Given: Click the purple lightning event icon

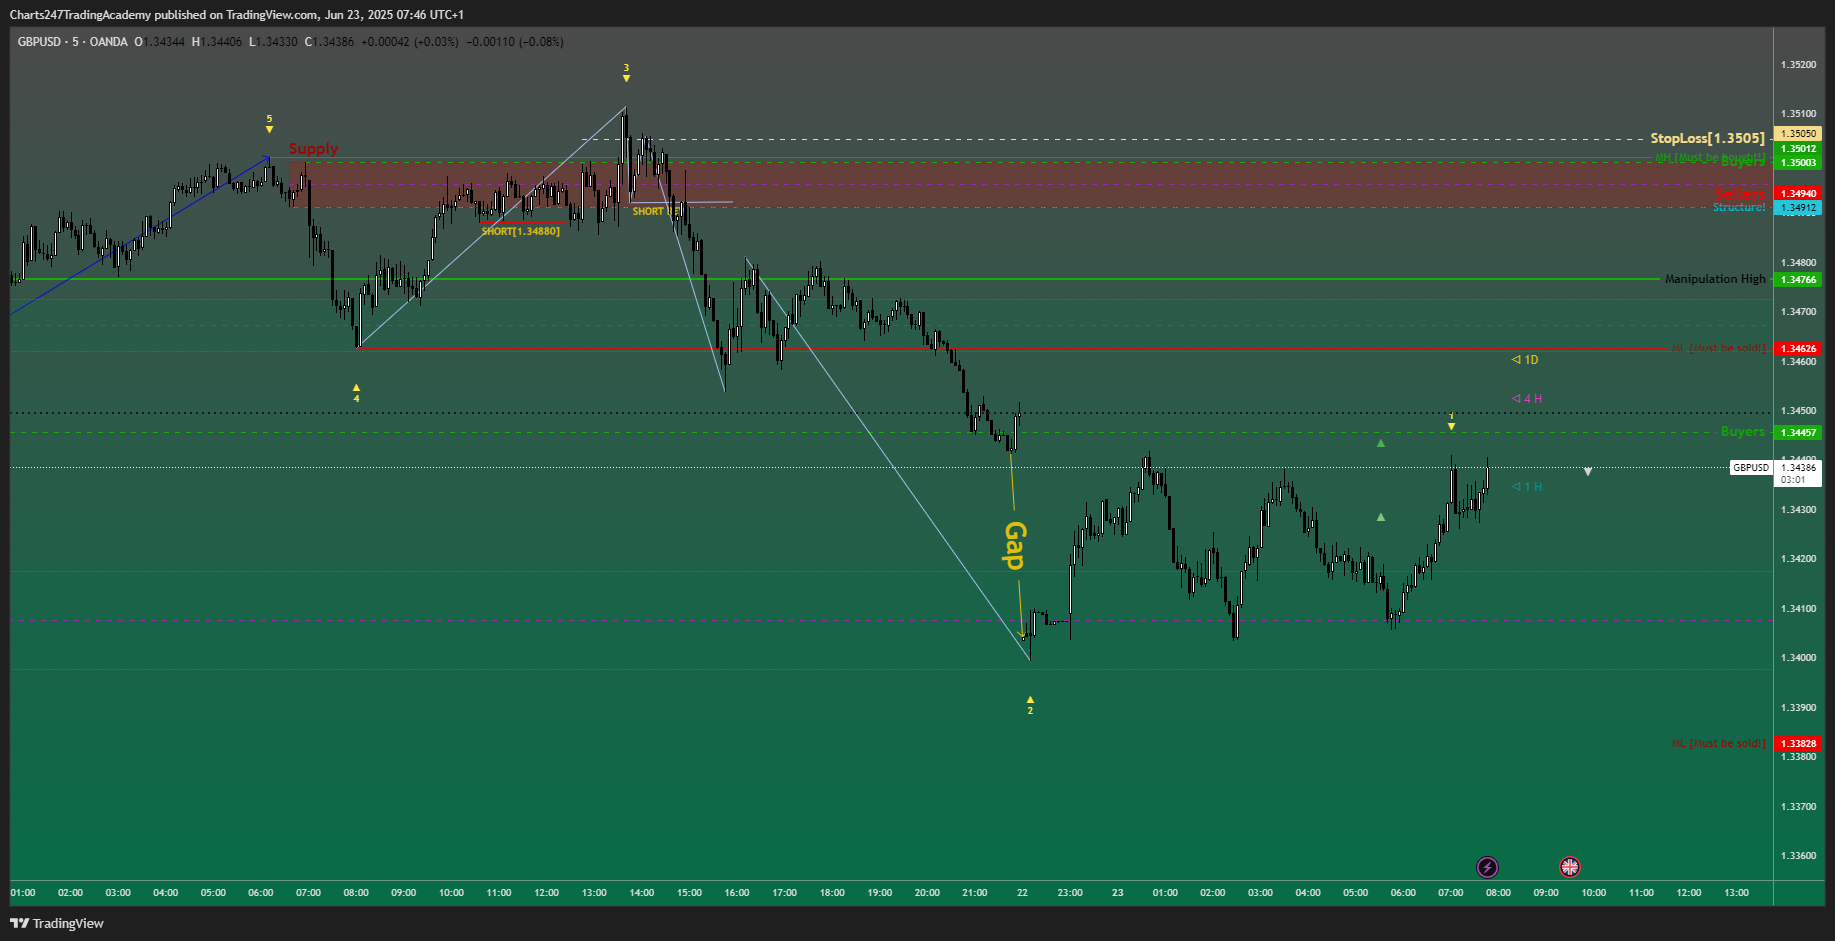Looking at the screenshot, I should 1487,867.
